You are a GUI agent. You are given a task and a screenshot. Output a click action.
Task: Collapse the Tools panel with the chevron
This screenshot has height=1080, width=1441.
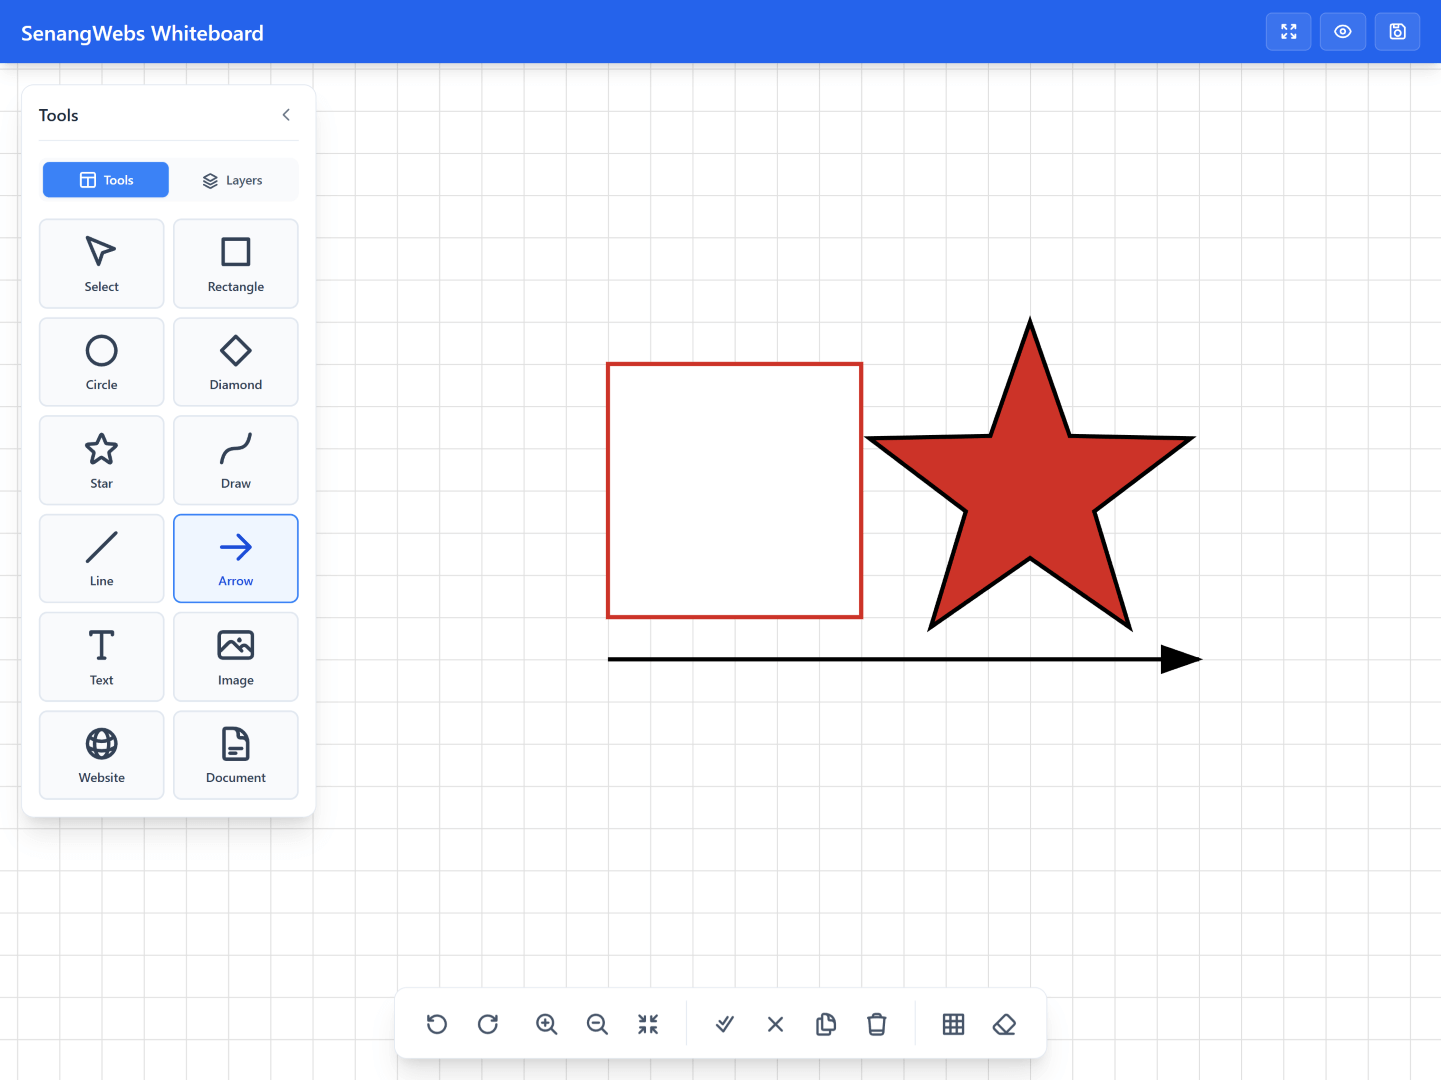coord(286,115)
